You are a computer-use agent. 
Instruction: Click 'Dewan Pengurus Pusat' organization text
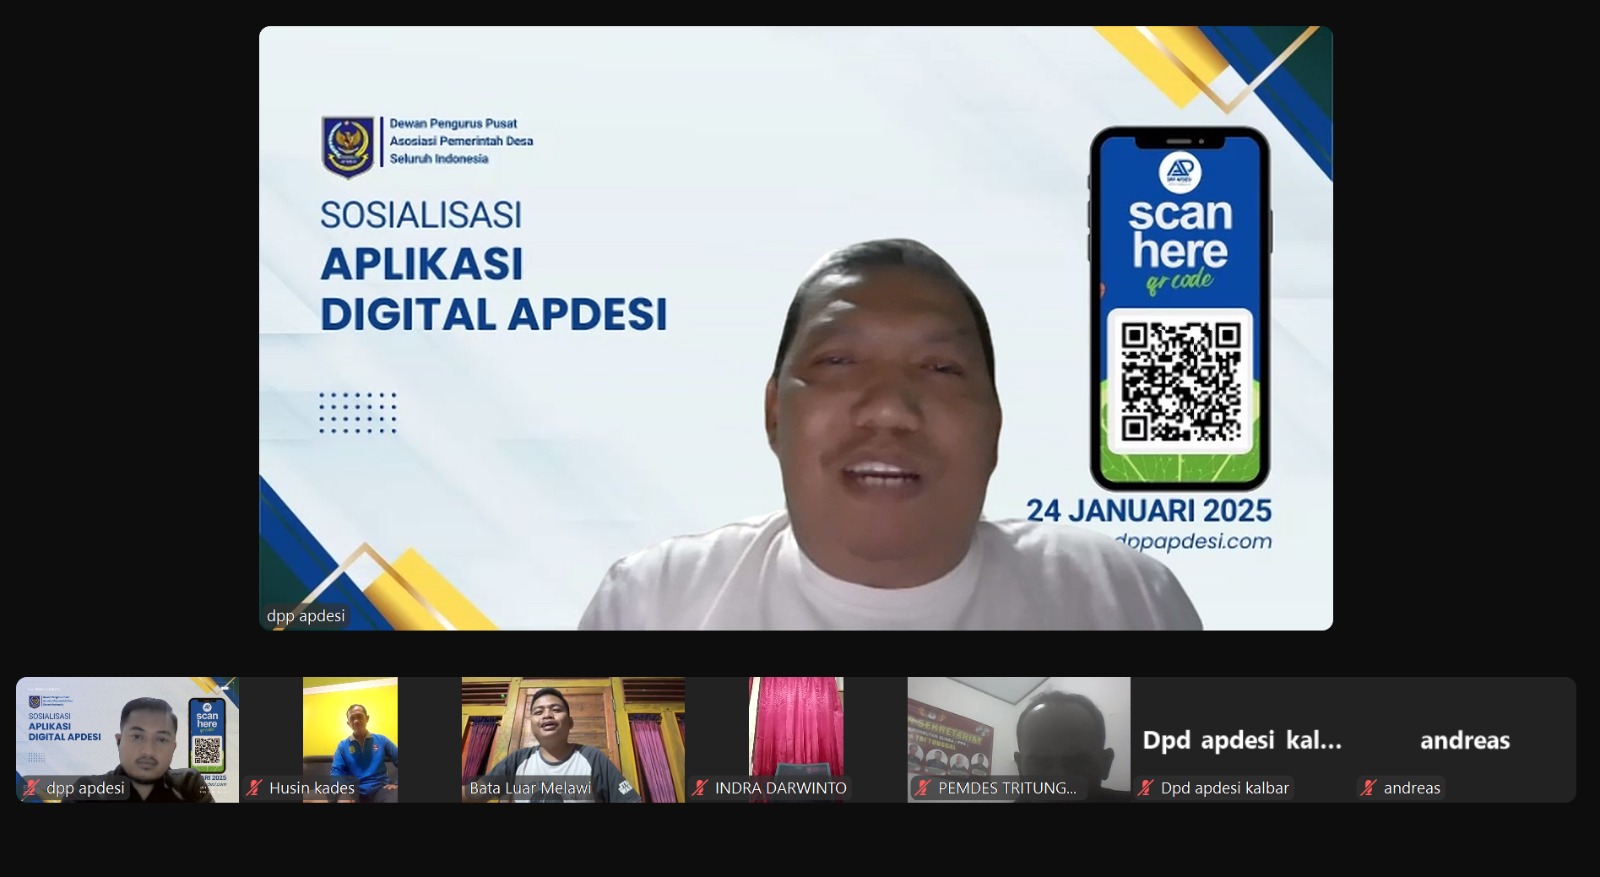453,124
